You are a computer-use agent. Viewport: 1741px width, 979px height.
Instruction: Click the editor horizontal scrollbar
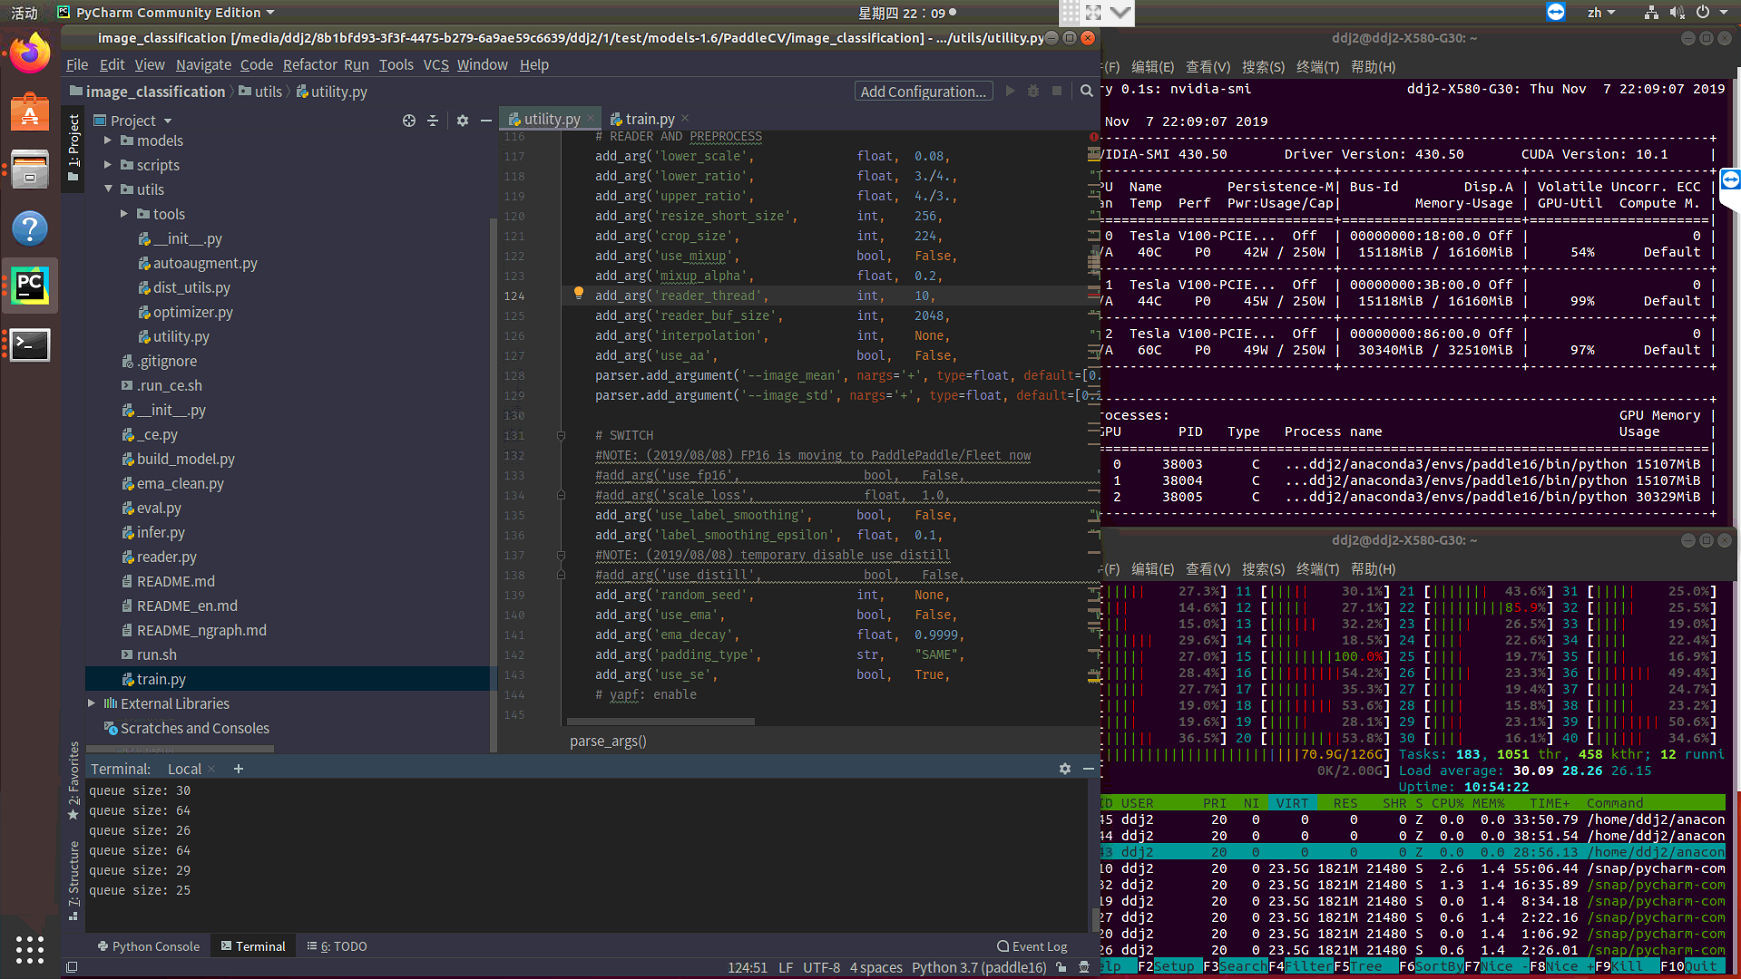[x=660, y=721]
